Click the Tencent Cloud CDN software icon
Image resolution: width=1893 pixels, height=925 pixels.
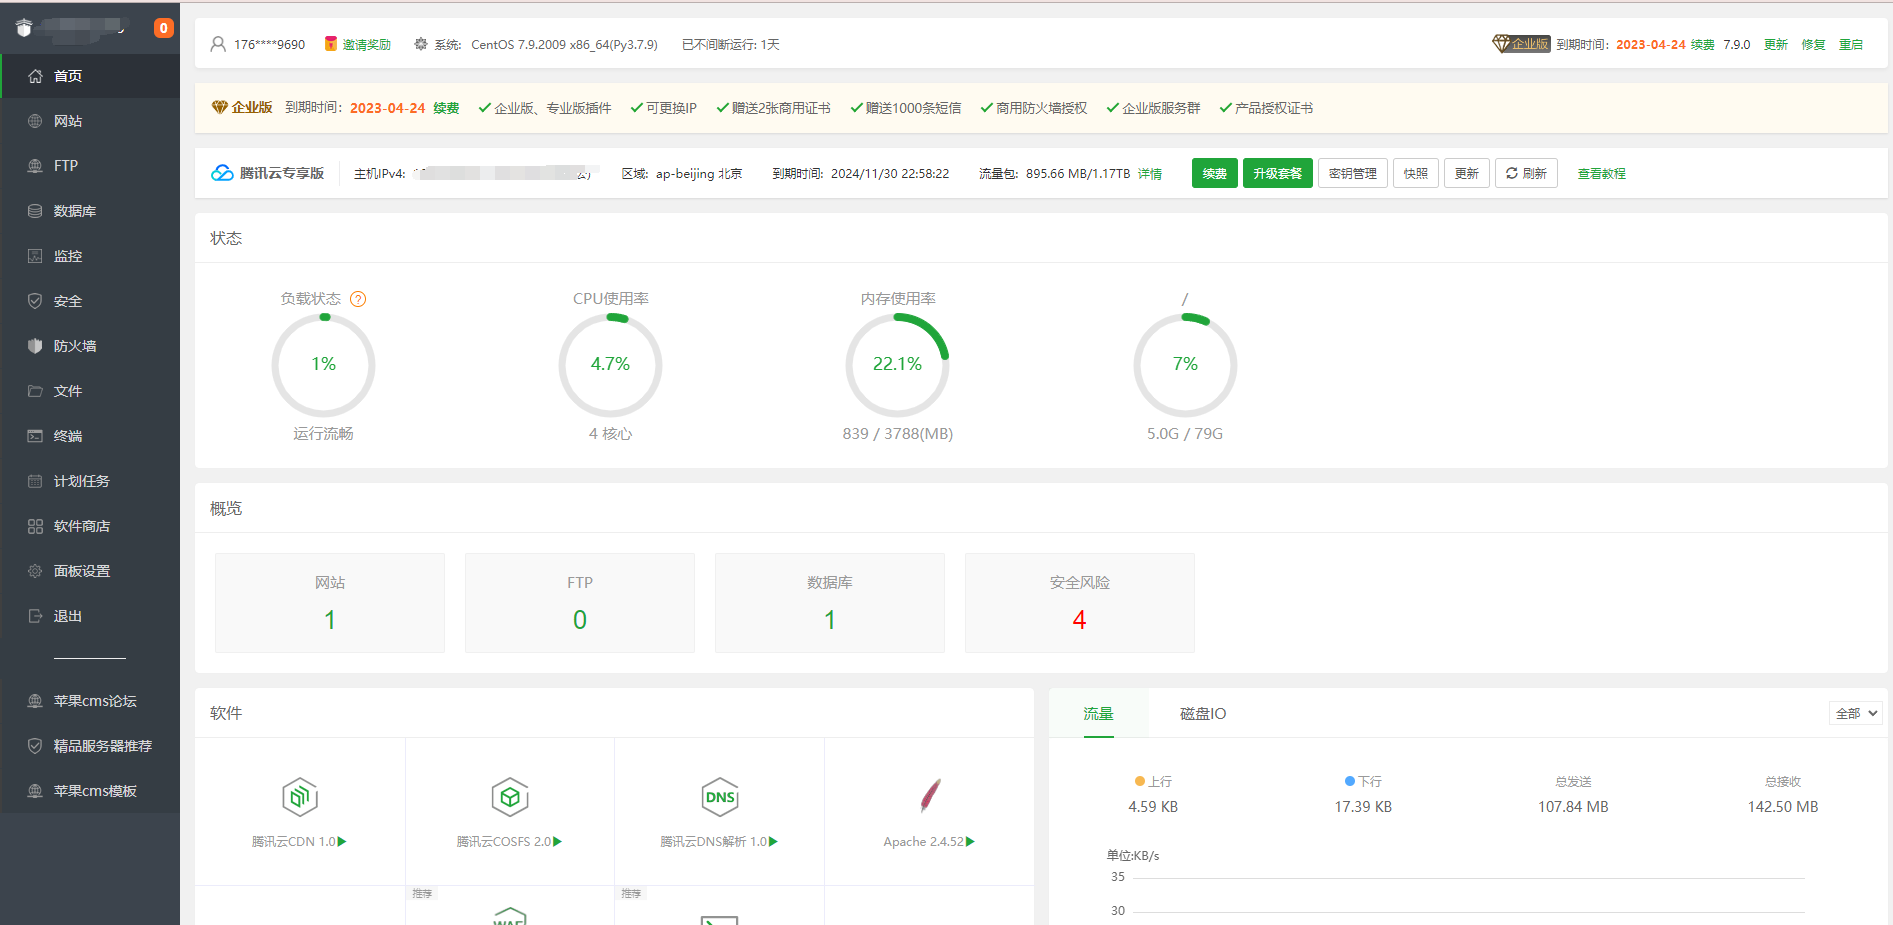[x=300, y=797]
